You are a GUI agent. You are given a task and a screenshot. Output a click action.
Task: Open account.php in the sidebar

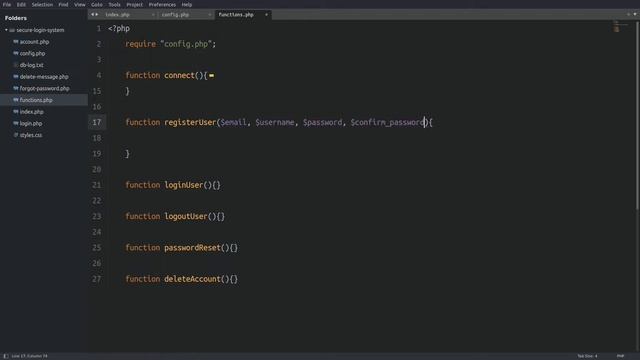34,42
